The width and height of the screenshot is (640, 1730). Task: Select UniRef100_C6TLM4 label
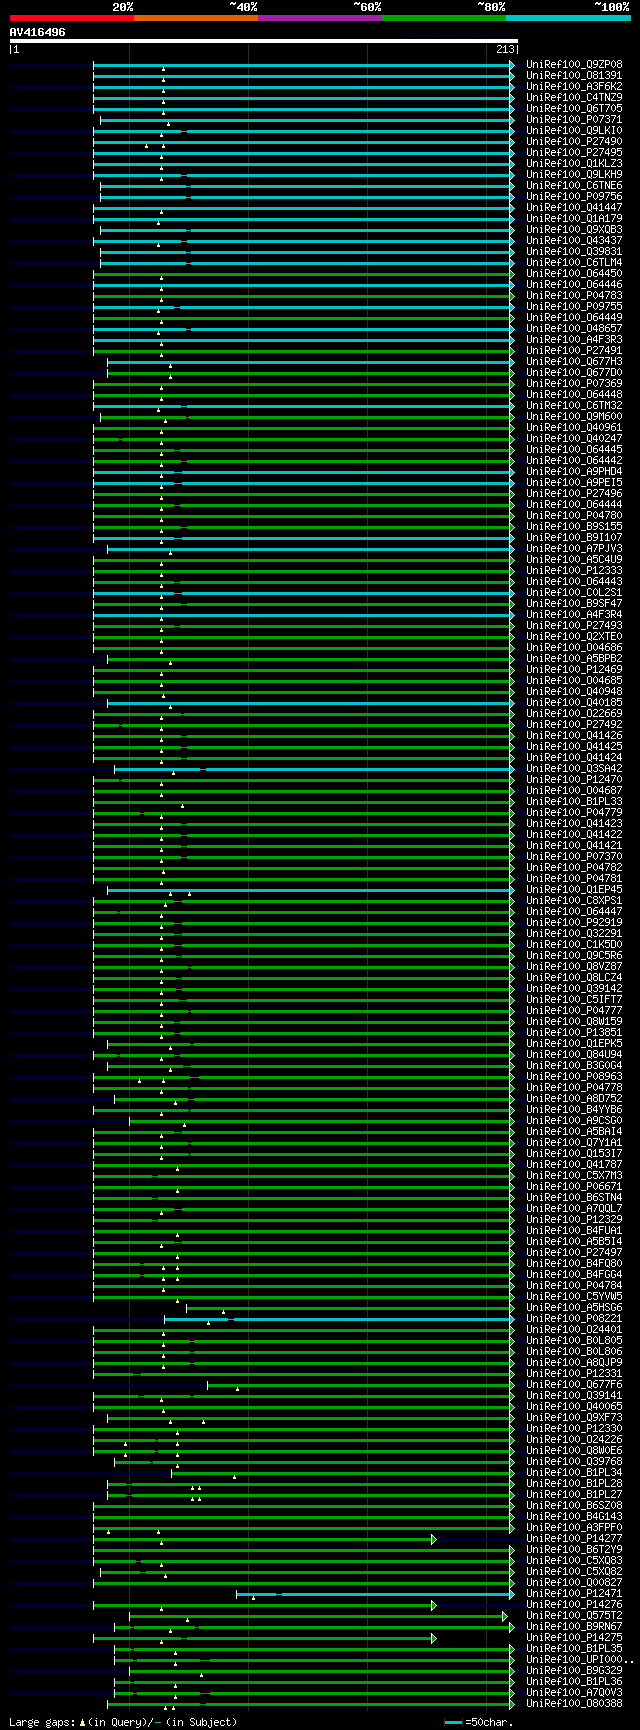tap(574, 263)
